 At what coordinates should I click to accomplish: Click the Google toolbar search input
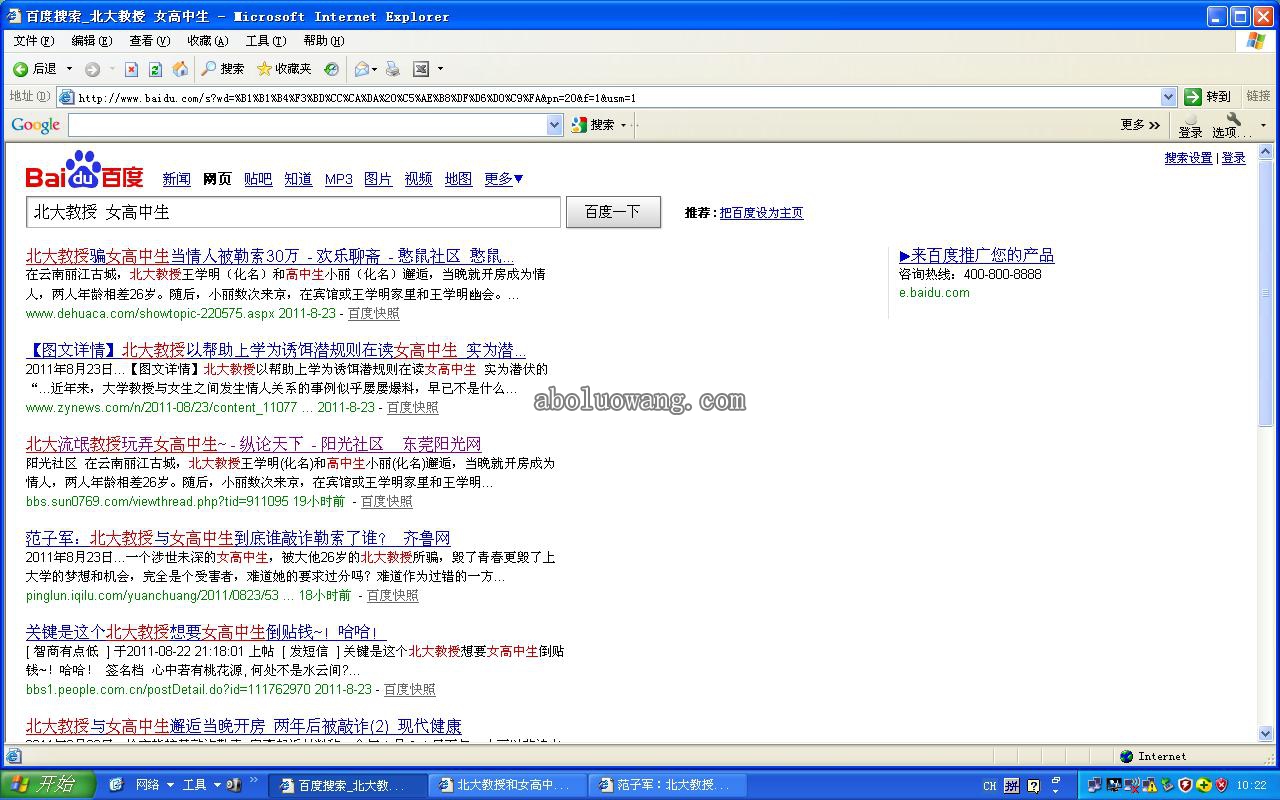[308, 125]
